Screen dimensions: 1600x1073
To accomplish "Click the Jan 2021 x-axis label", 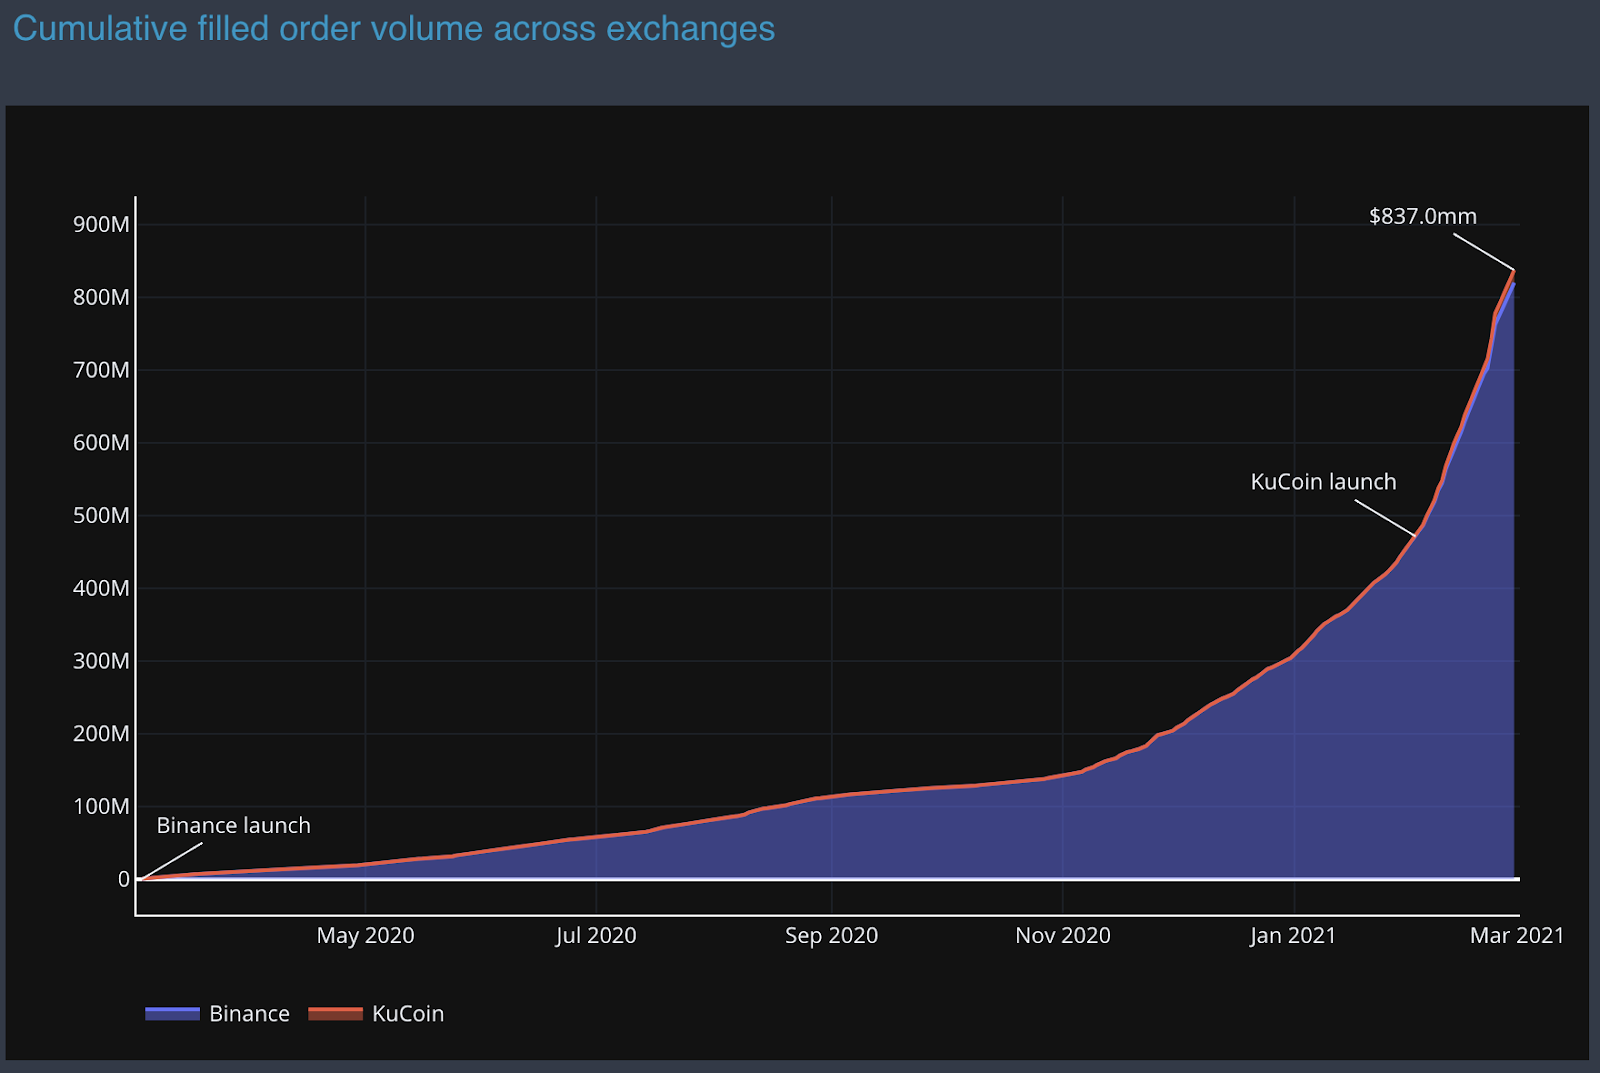I will 1293,936.
